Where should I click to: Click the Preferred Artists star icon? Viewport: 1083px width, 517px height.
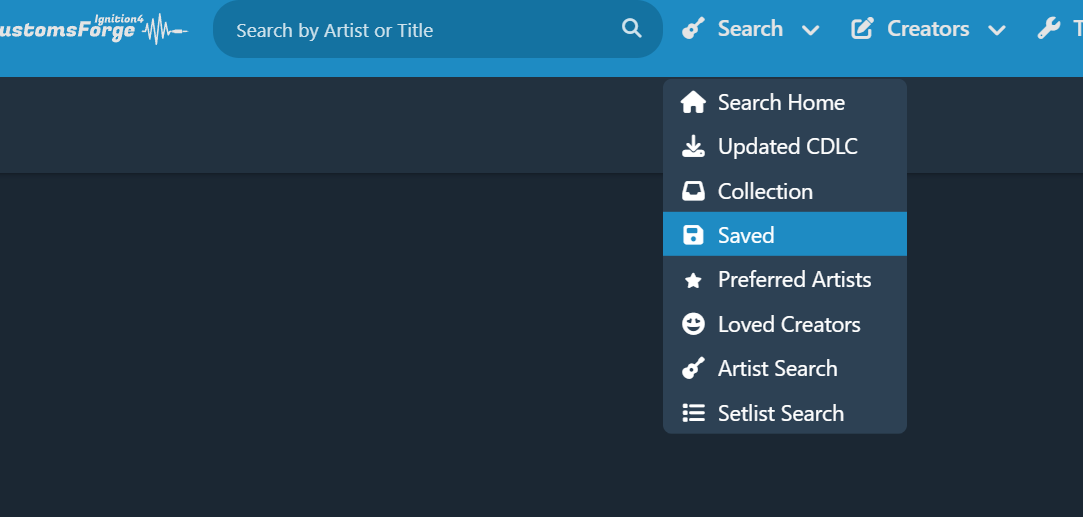click(693, 280)
